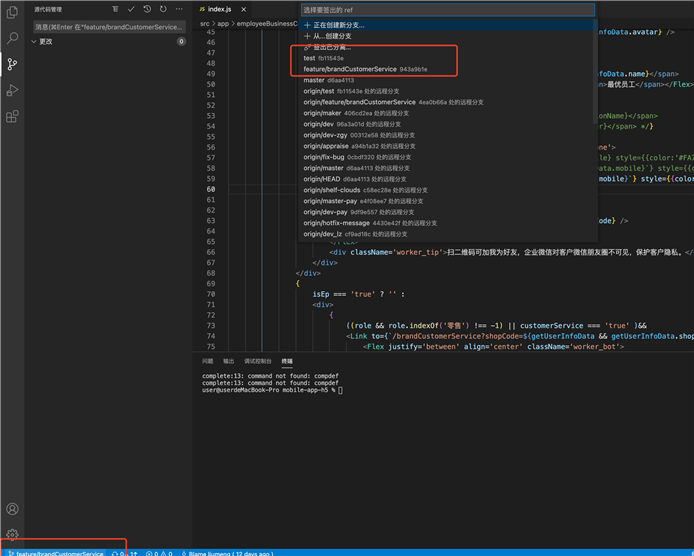This screenshot has width=694, height=556.
Task: Close the index.js editor tab
Action: [x=243, y=9]
